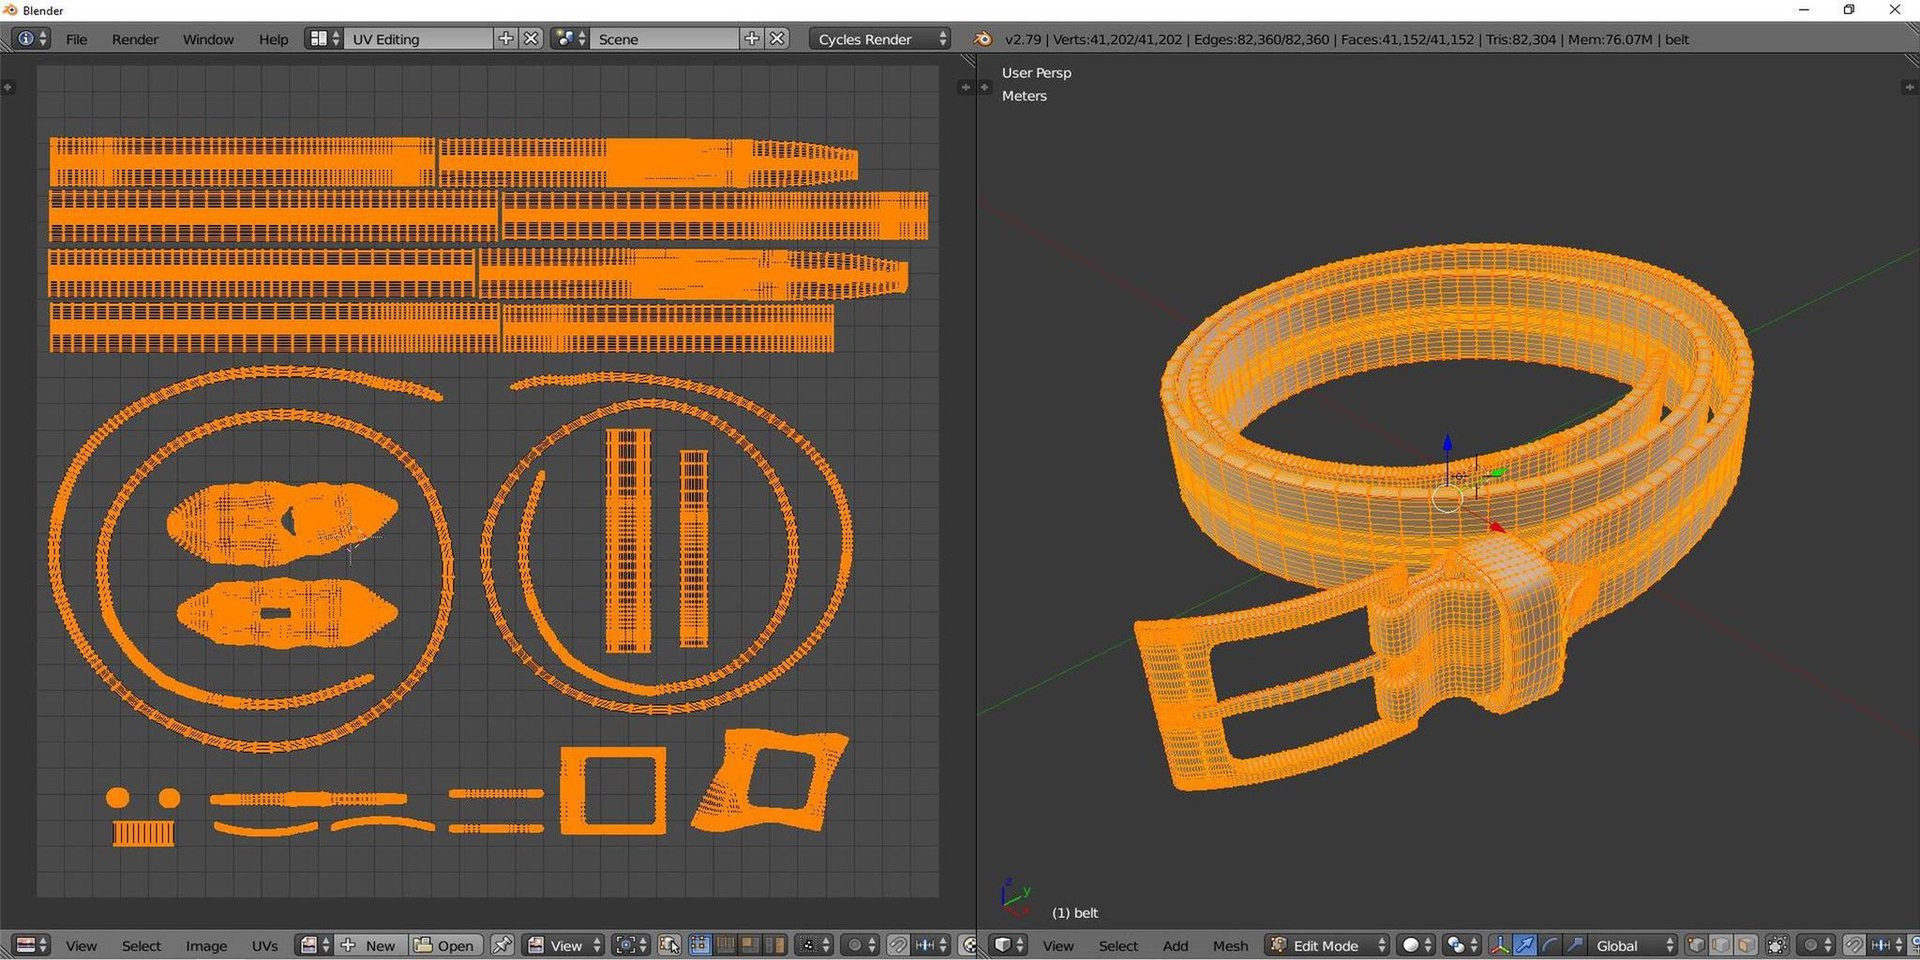The image size is (1920, 960).
Task: Open UV editor pivot point dropdown
Action: pos(630,945)
